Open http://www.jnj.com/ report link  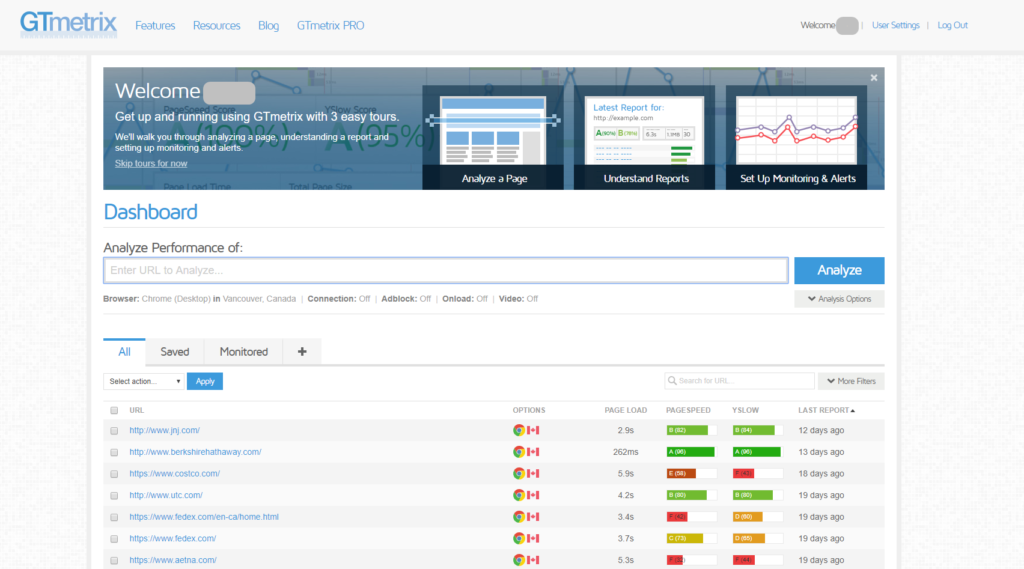165,431
